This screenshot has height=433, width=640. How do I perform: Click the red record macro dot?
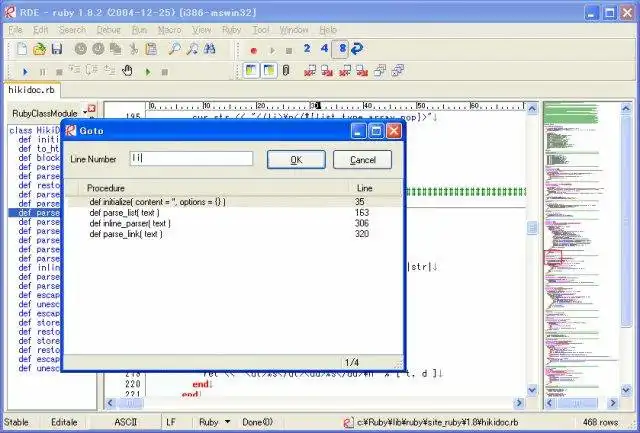click(x=253, y=51)
